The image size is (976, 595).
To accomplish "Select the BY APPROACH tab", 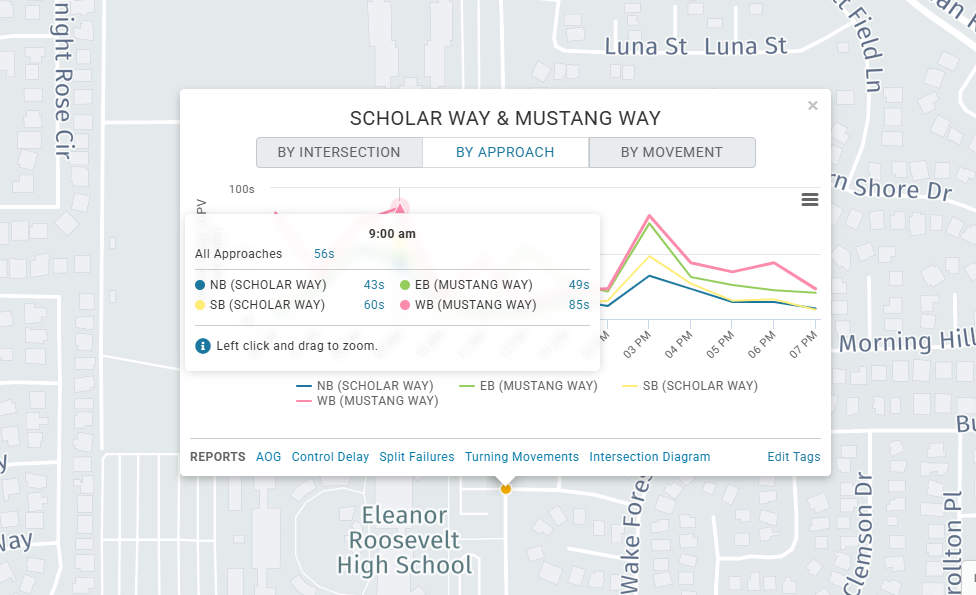I will [x=505, y=152].
